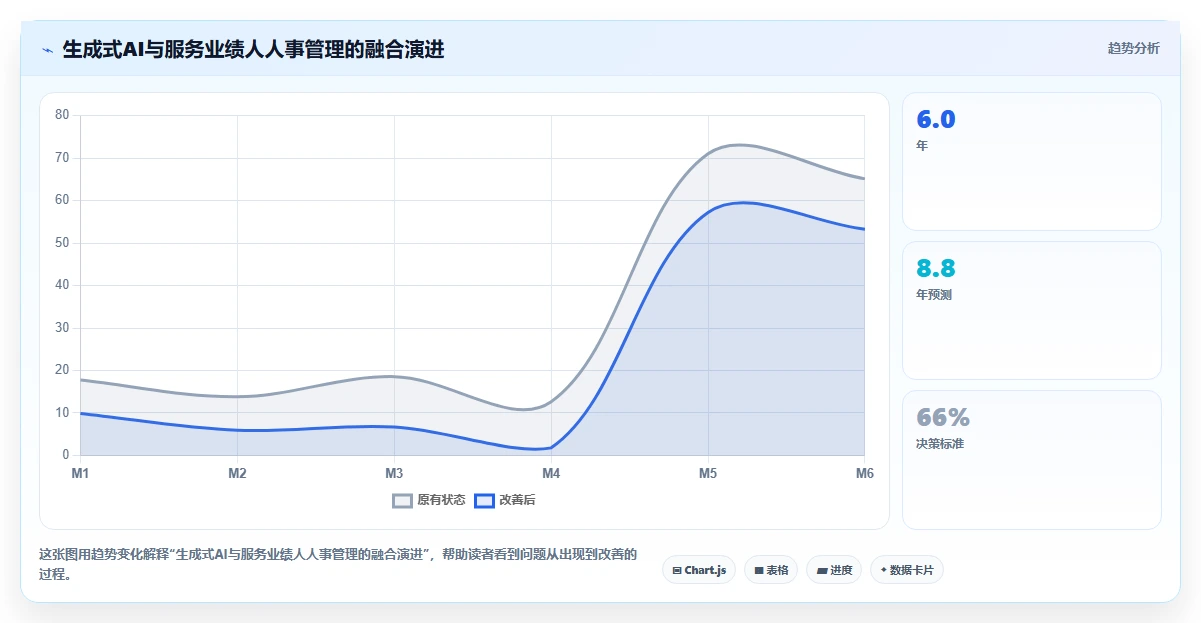The height and width of the screenshot is (623, 1201).
Task: Click the 趋势分析 label in header
Action: (1133, 48)
